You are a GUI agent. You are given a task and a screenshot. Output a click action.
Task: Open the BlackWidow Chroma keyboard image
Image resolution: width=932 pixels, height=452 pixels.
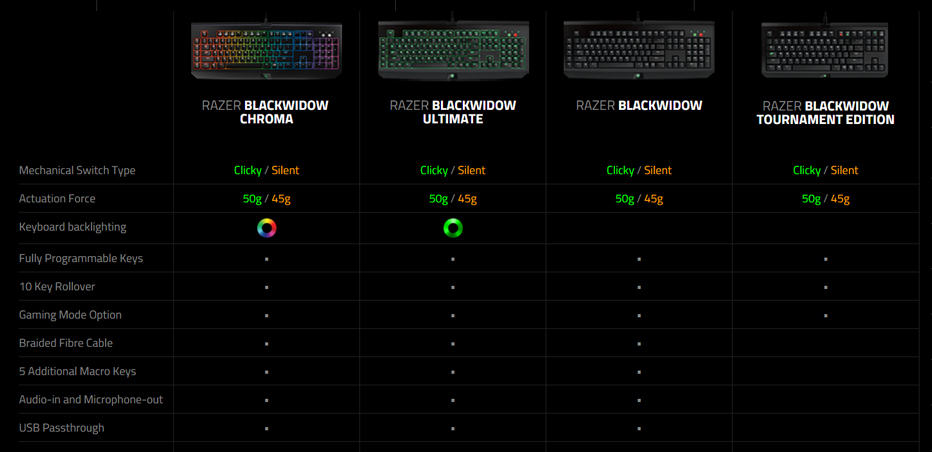click(266, 50)
